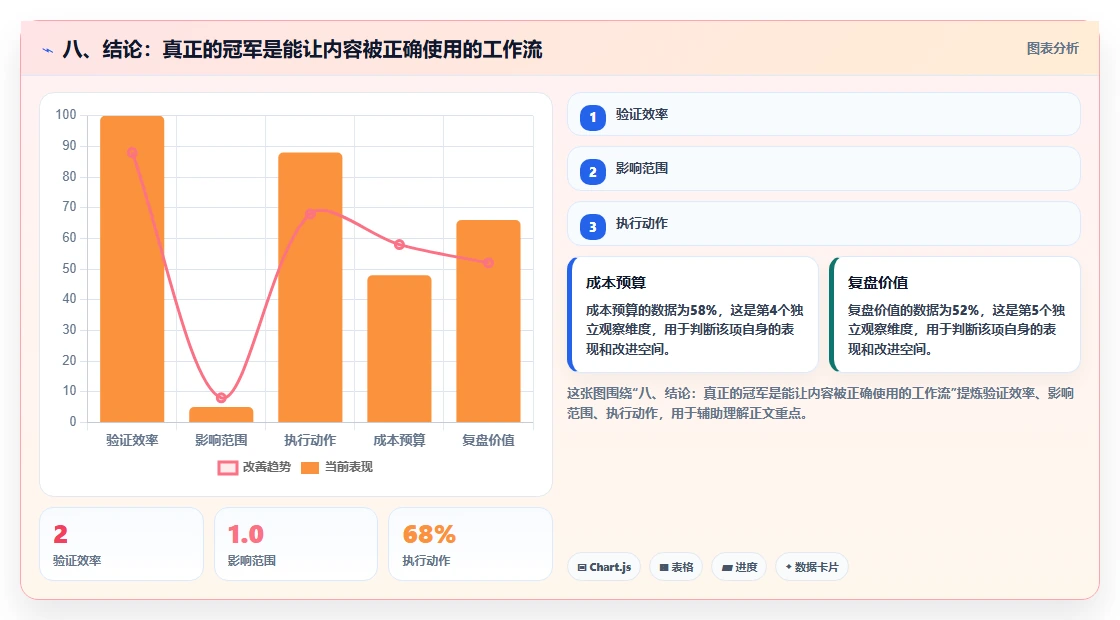1120x620 pixels.
Task: Click the 执行动作 orange bar
Action: click(x=310, y=287)
